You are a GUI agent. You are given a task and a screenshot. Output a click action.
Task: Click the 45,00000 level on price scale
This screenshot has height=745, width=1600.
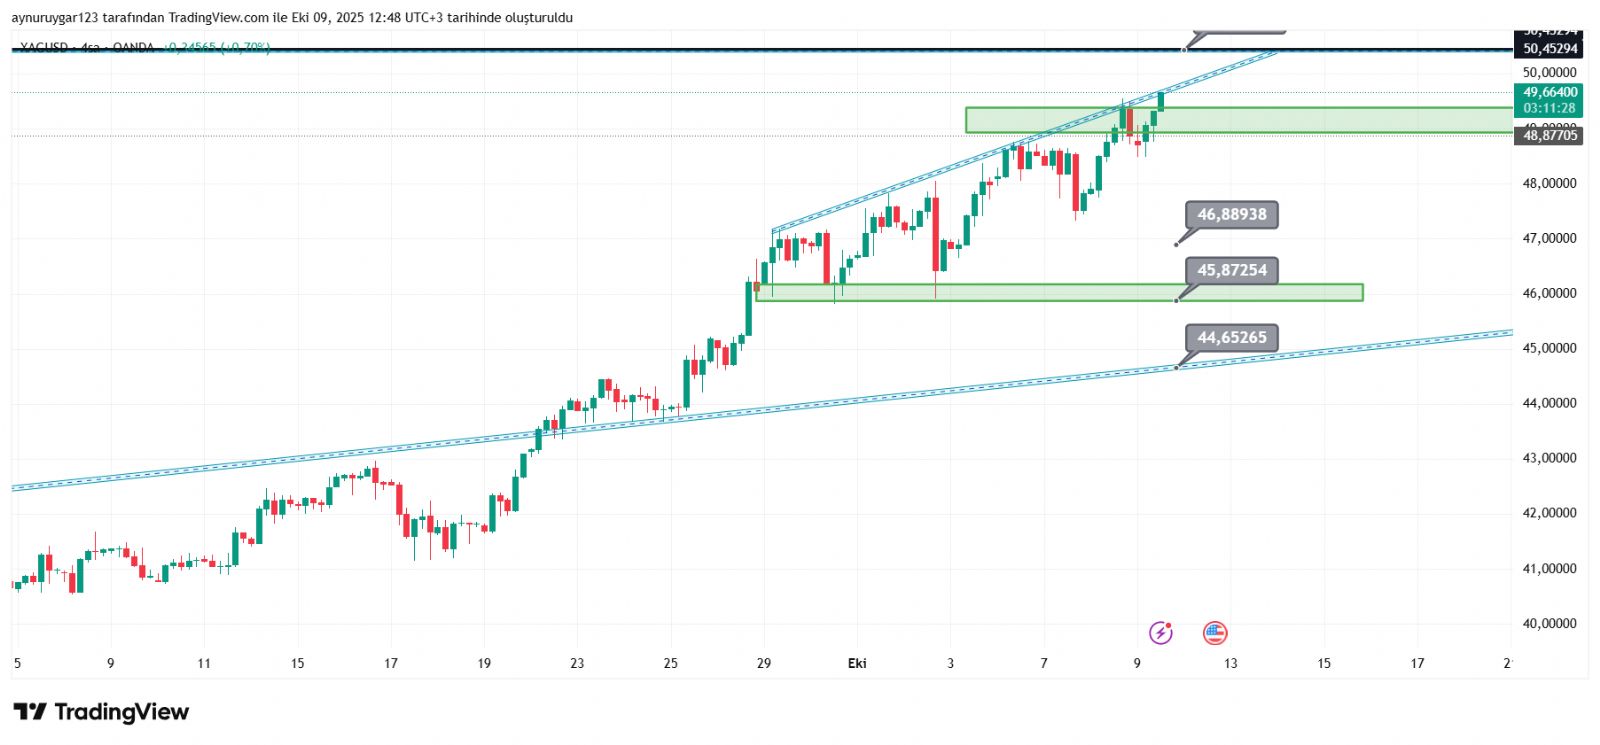click(1549, 348)
